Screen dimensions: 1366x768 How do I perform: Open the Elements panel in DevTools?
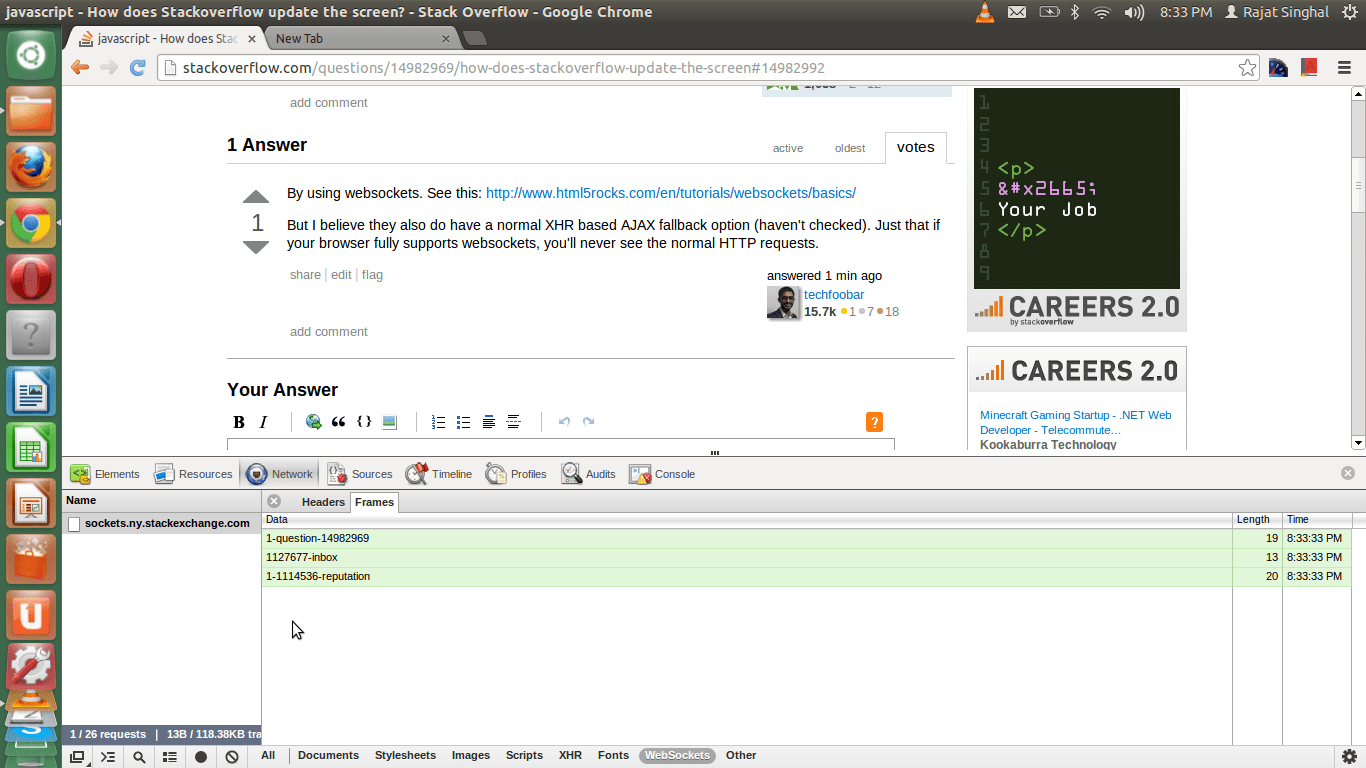[x=105, y=474]
